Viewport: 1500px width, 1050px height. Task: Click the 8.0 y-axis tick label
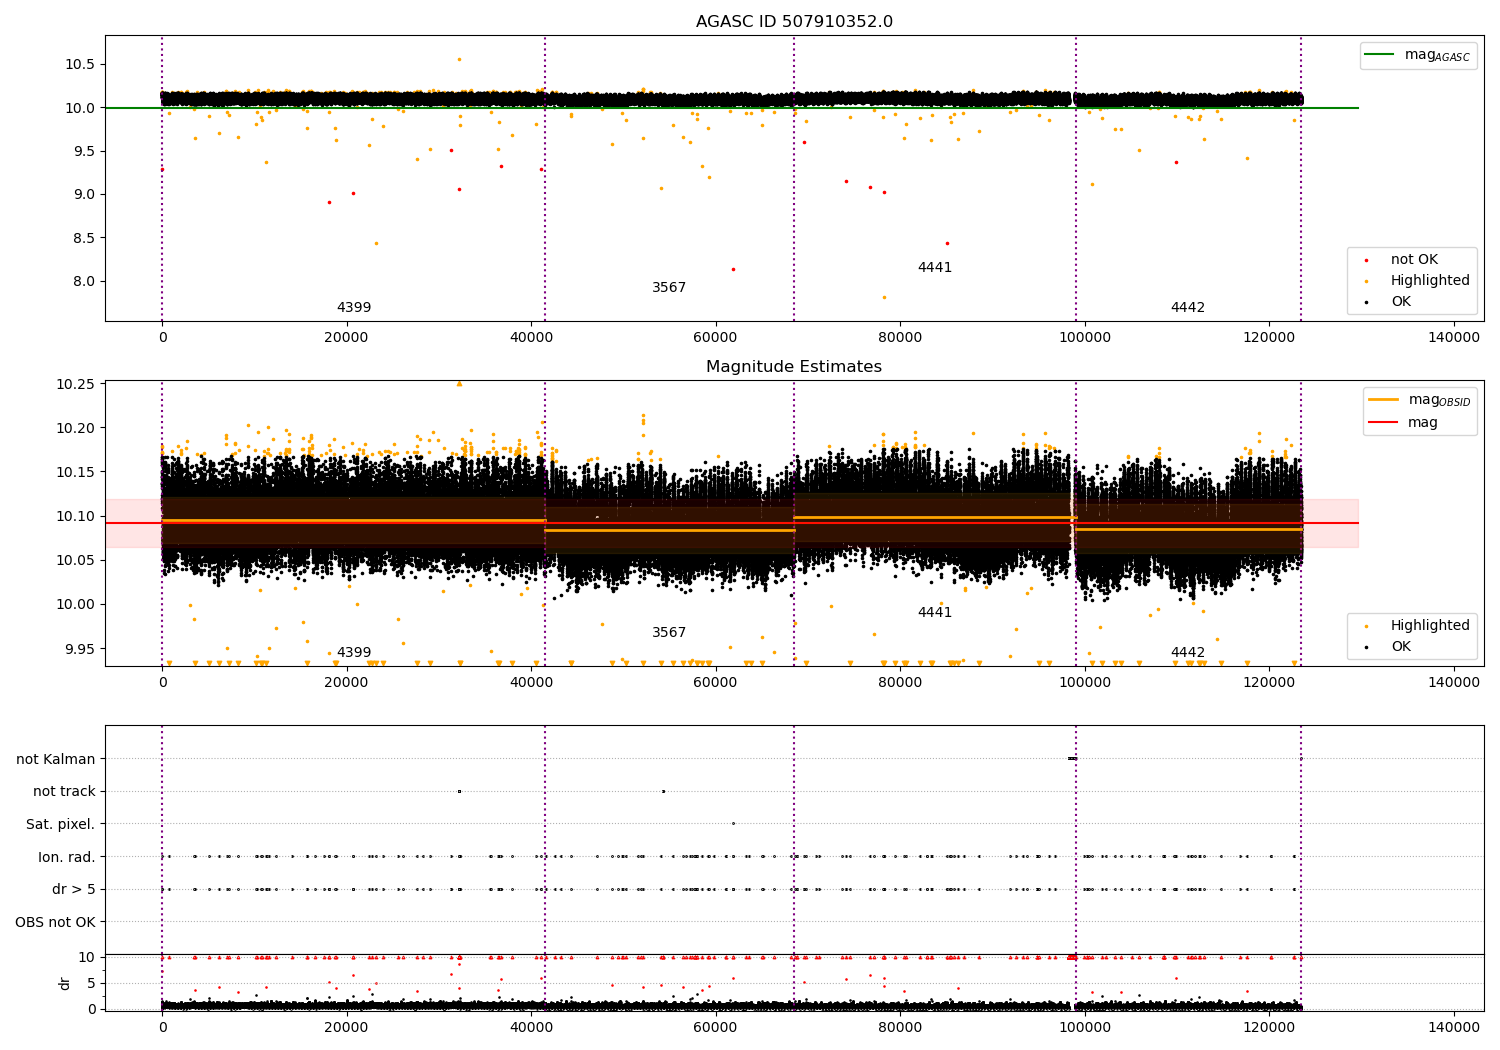click(x=84, y=281)
